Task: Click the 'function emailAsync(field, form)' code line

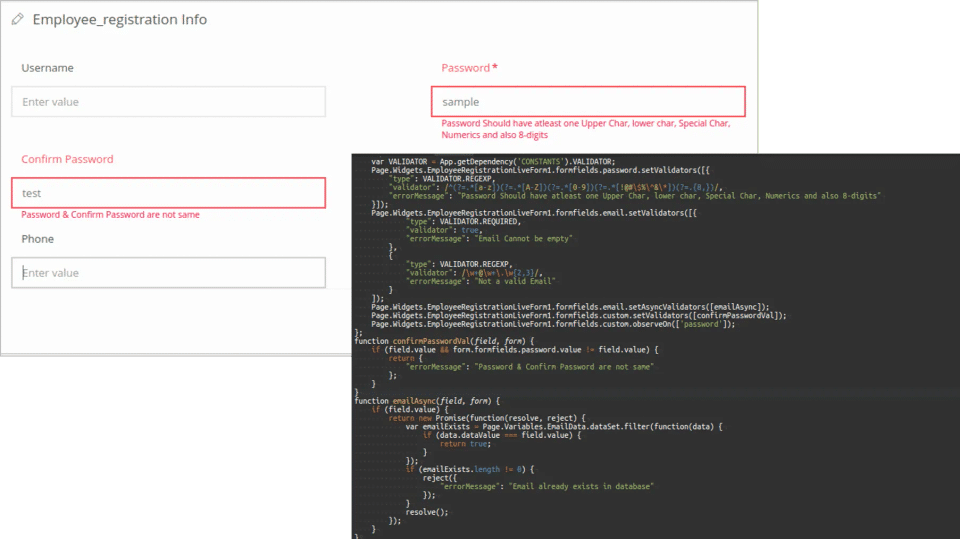Action: [x=427, y=401]
